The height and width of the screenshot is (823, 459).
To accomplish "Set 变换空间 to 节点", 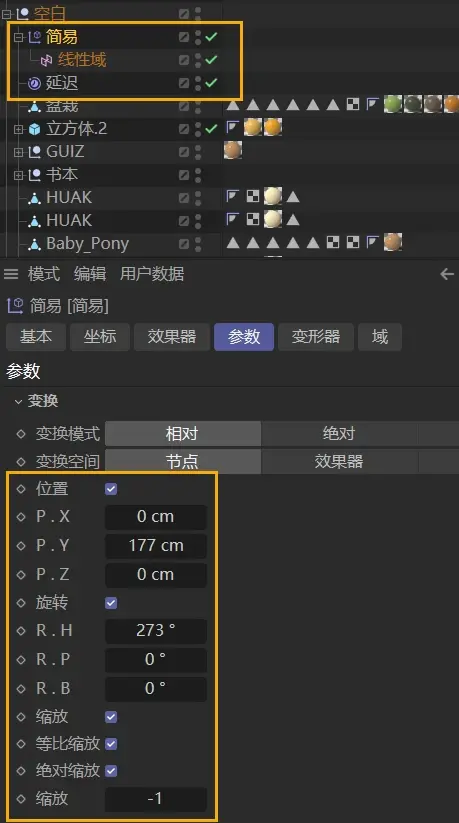I will point(182,462).
